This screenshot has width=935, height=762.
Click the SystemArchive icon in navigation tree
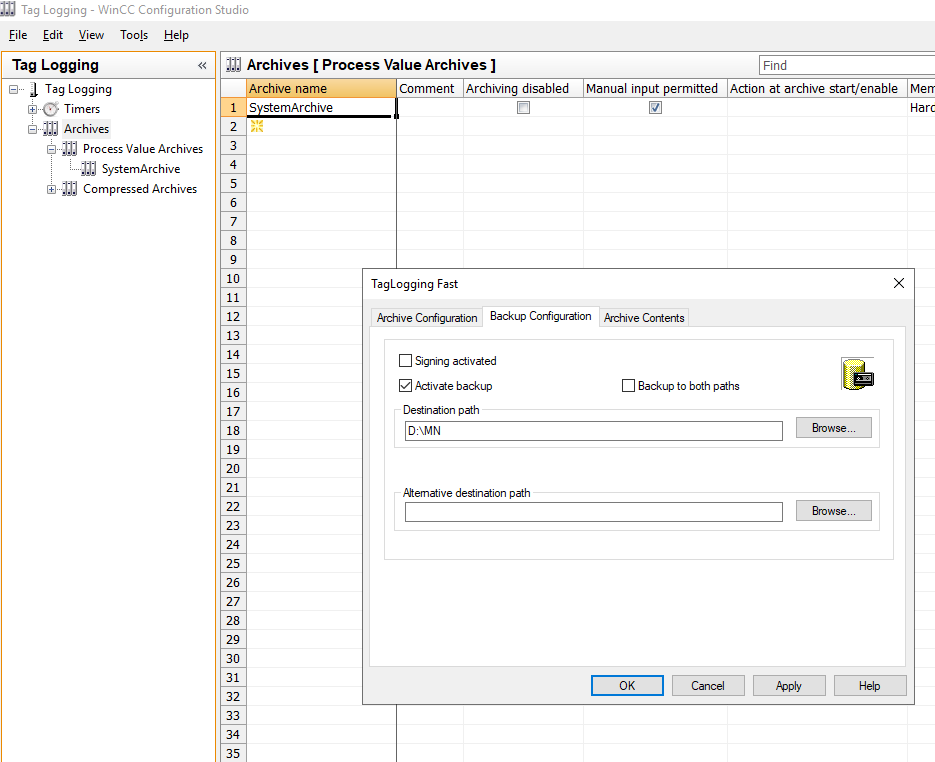click(89, 169)
